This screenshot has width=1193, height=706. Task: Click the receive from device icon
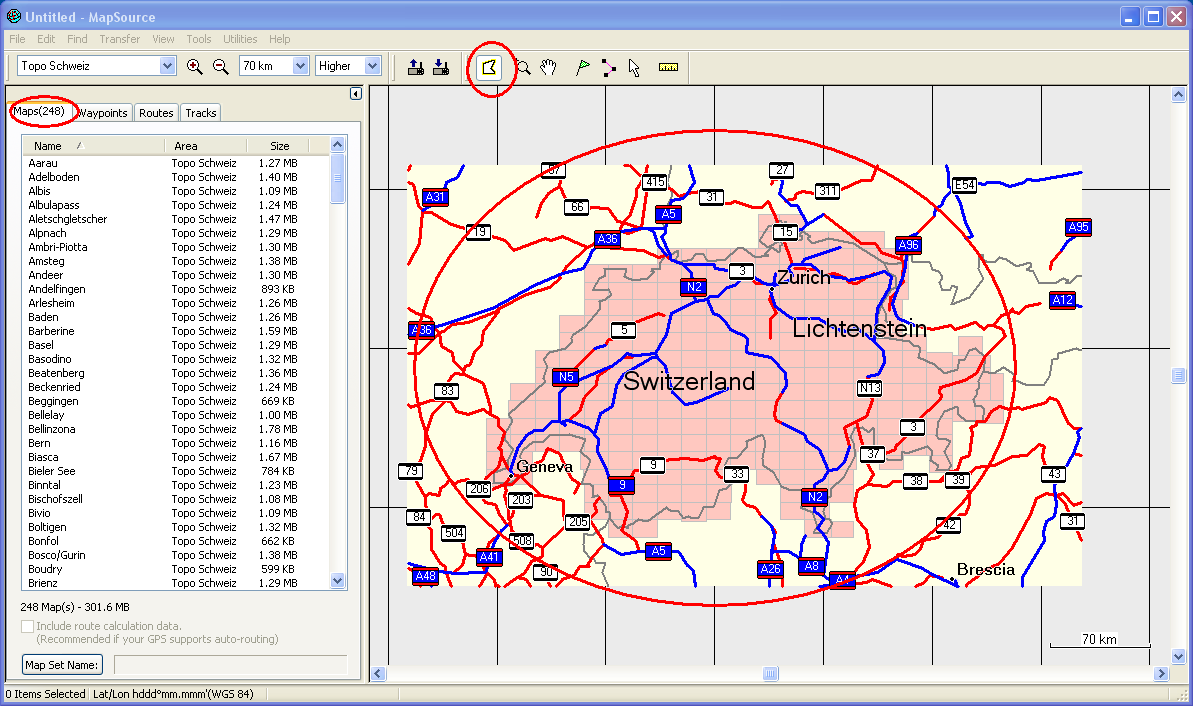(441, 67)
